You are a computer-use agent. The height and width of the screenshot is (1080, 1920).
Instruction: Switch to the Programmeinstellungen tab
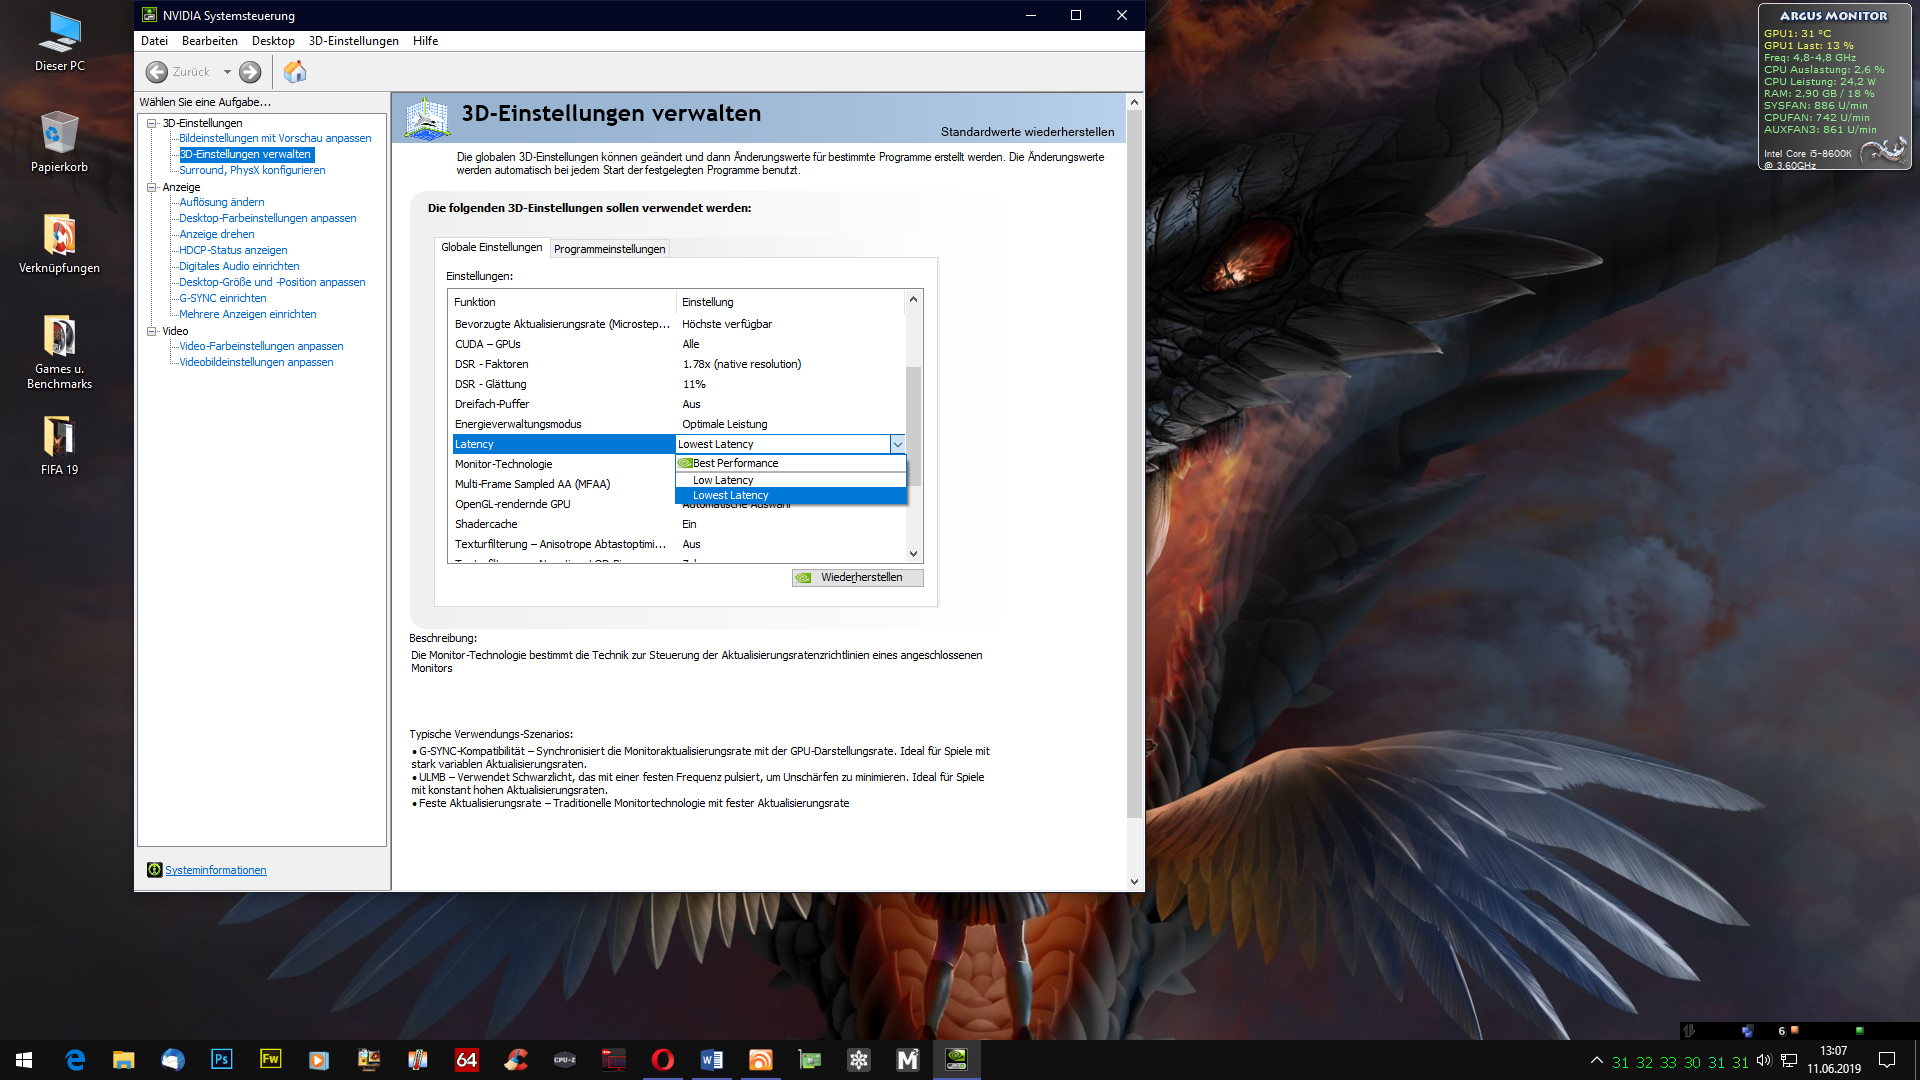[609, 249]
